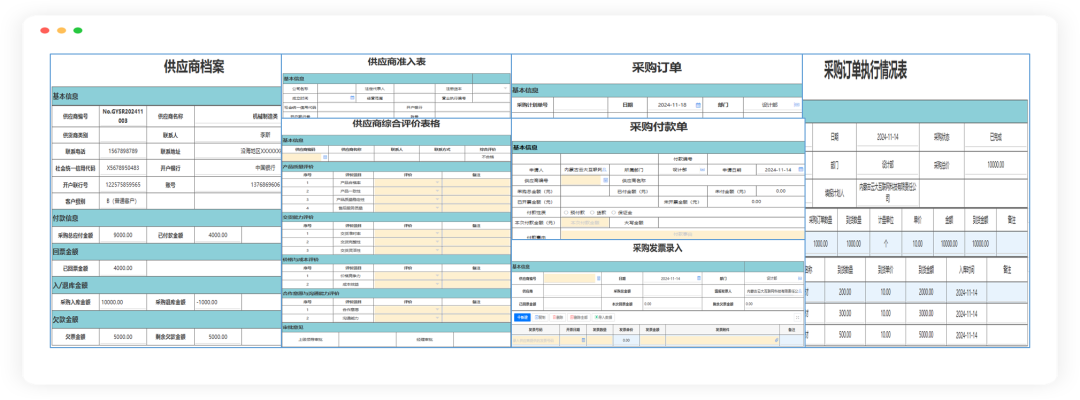Select 保证金 payment type radio
The height and width of the screenshot is (400, 1080).
click(x=614, y=212)
